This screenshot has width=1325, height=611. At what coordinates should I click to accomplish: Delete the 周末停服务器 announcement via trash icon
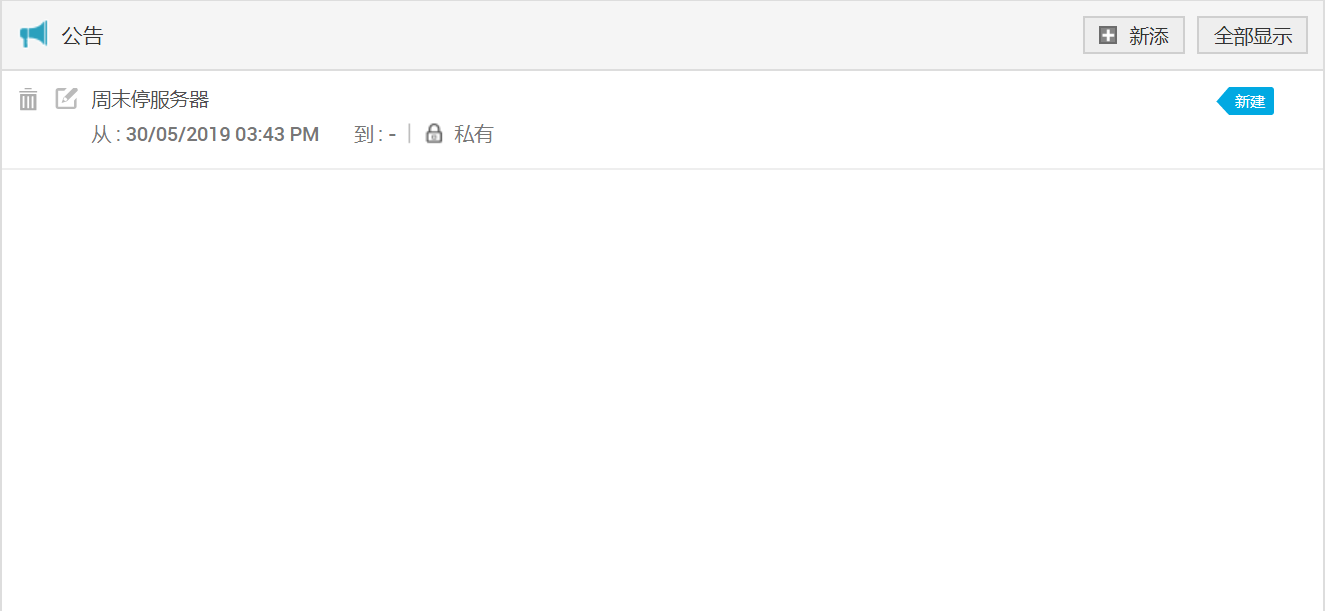[x=28, y=99]
